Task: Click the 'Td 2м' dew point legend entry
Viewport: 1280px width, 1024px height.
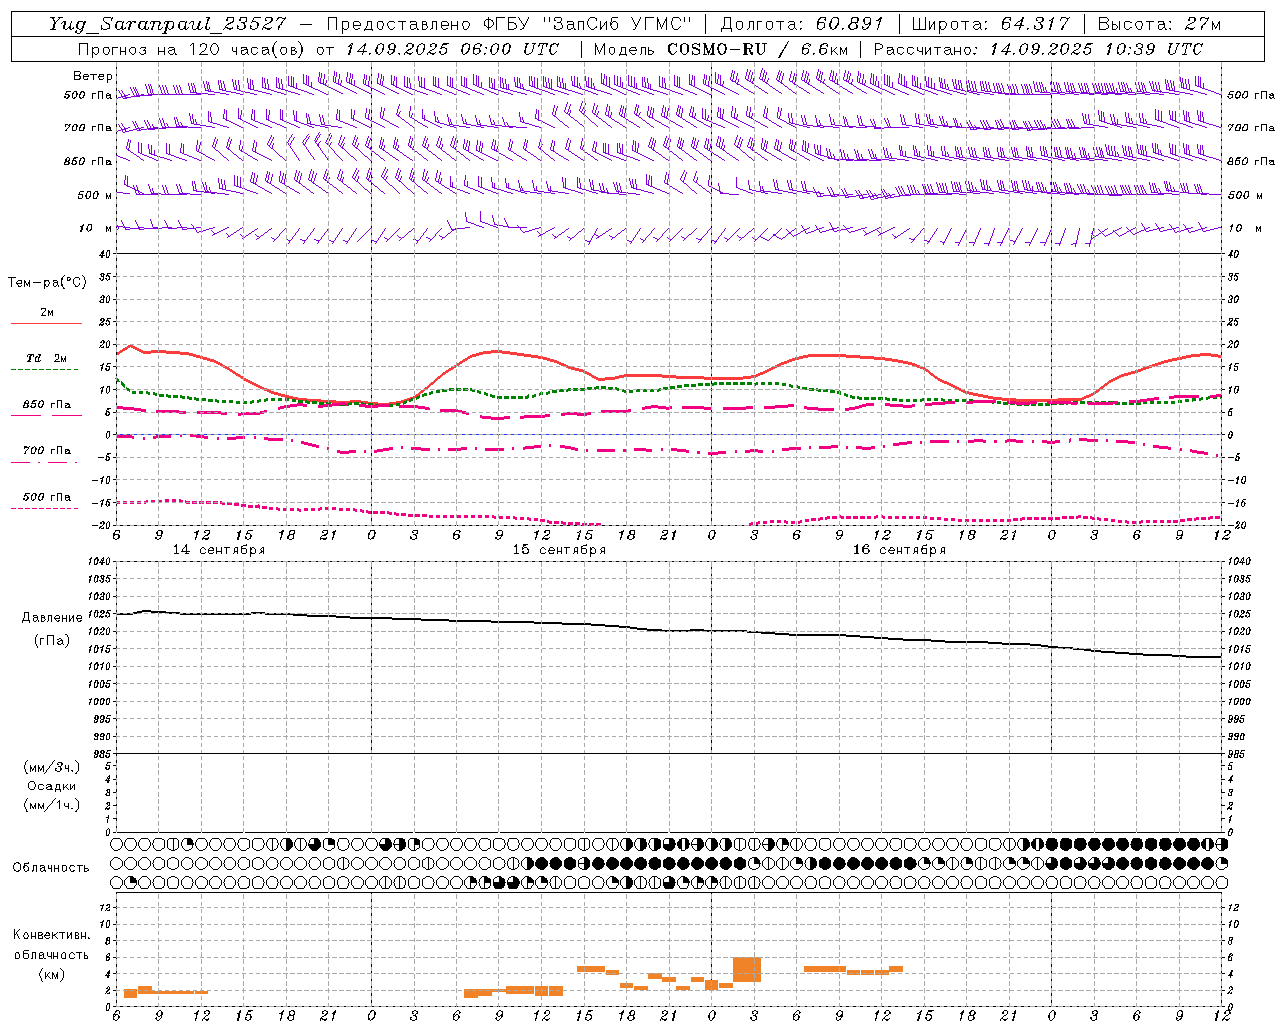Action: 47,358
